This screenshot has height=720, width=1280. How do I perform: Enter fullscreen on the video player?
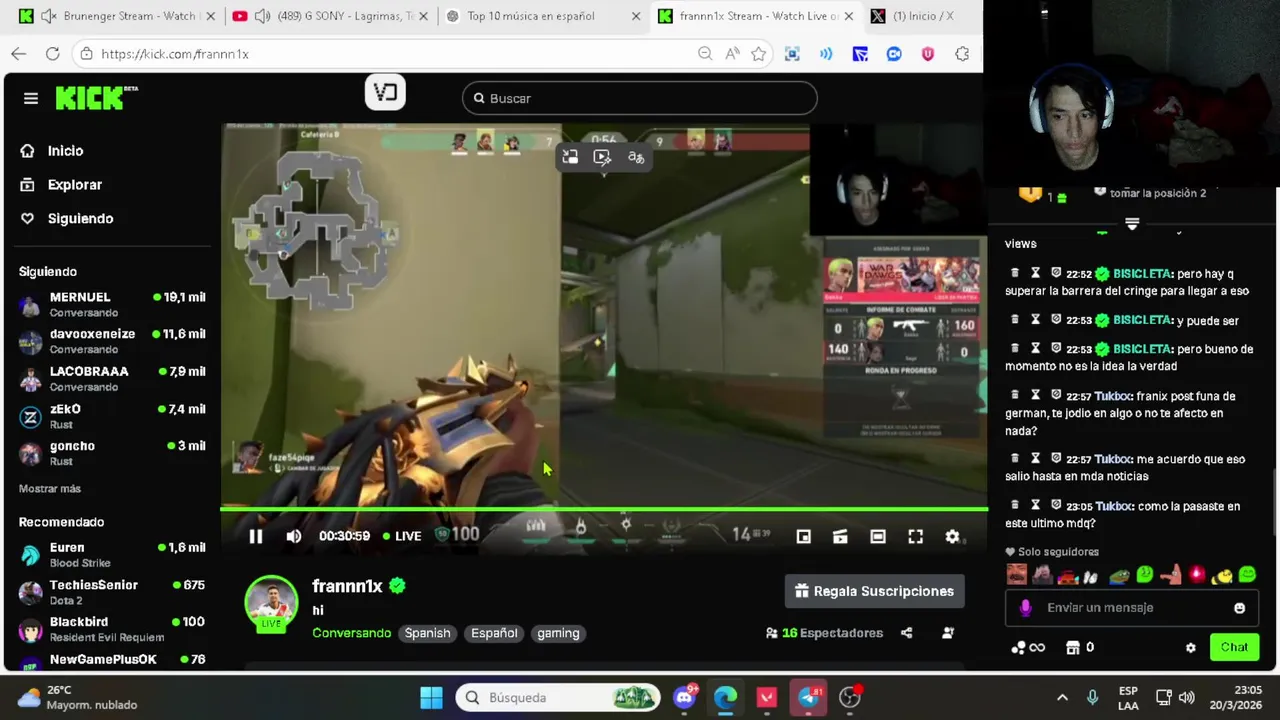[x=915, y=537]
